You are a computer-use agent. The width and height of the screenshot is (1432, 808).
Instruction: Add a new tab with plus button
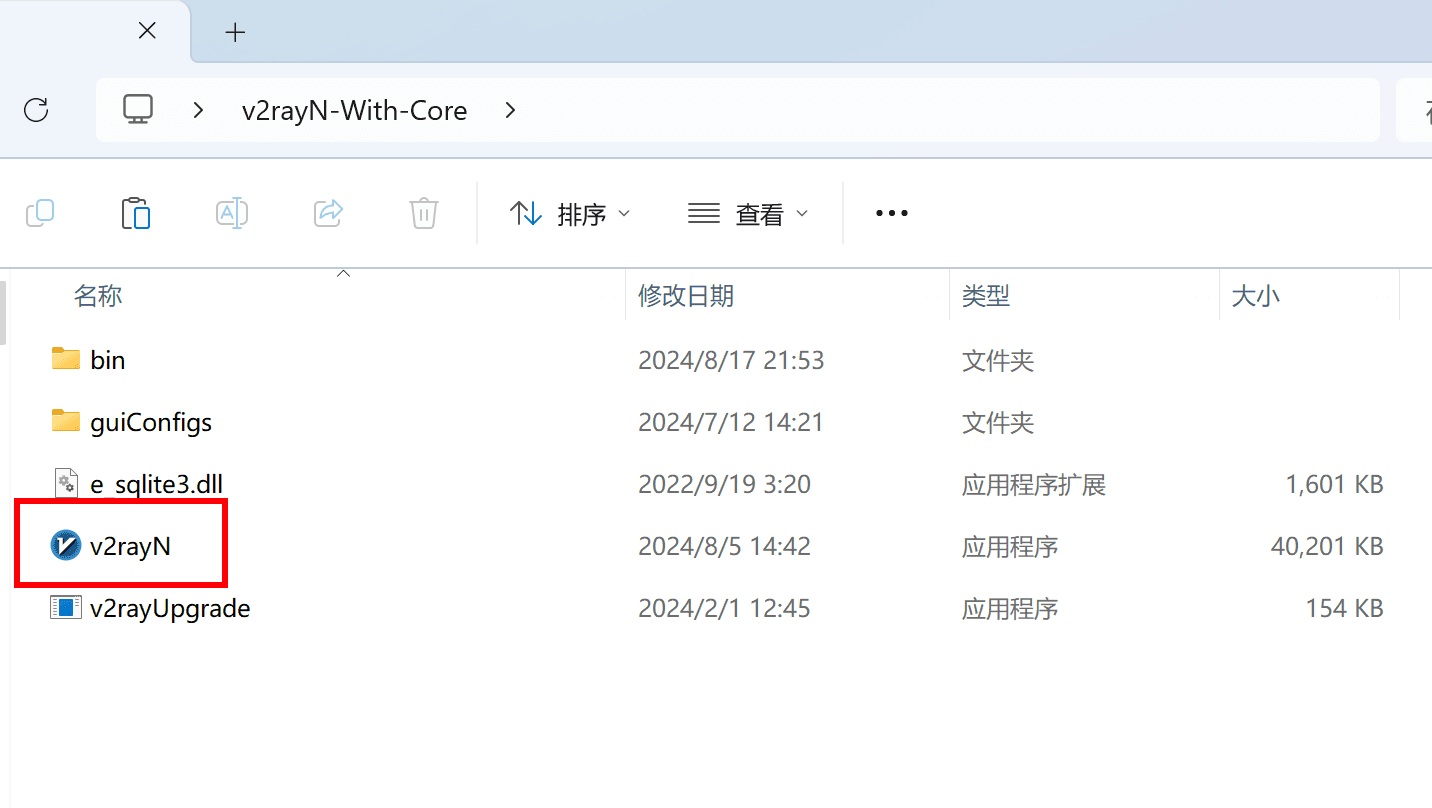[235, 33]
